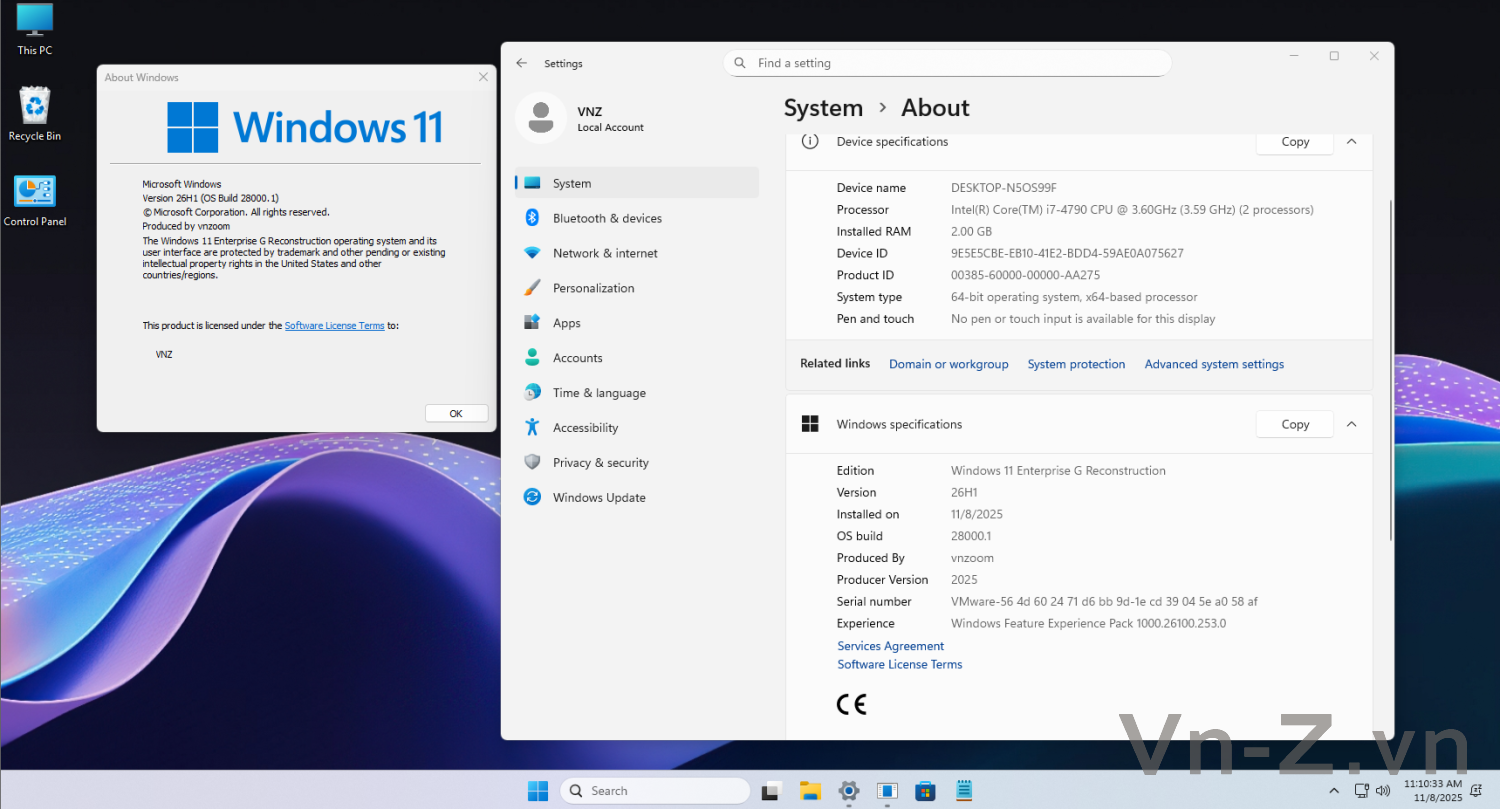Image resolution: width=1500 pixels, height=809 pixels.
Task: Open Network & internet settings icon
Action: (x=532, y=253)
